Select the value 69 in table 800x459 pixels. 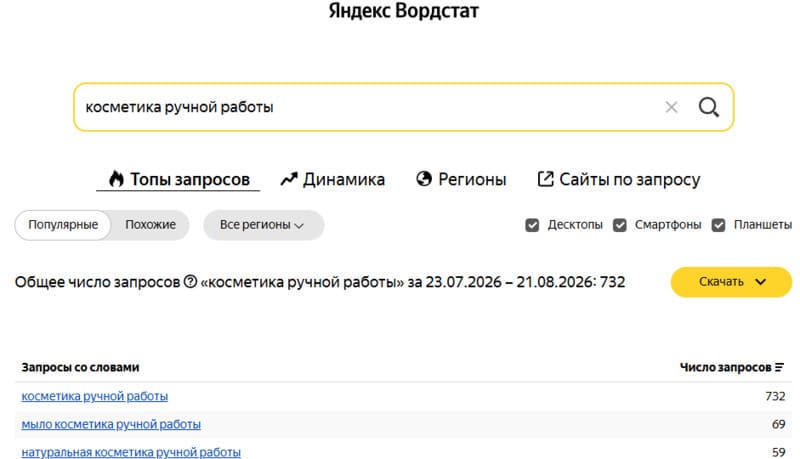click(779, 424)
